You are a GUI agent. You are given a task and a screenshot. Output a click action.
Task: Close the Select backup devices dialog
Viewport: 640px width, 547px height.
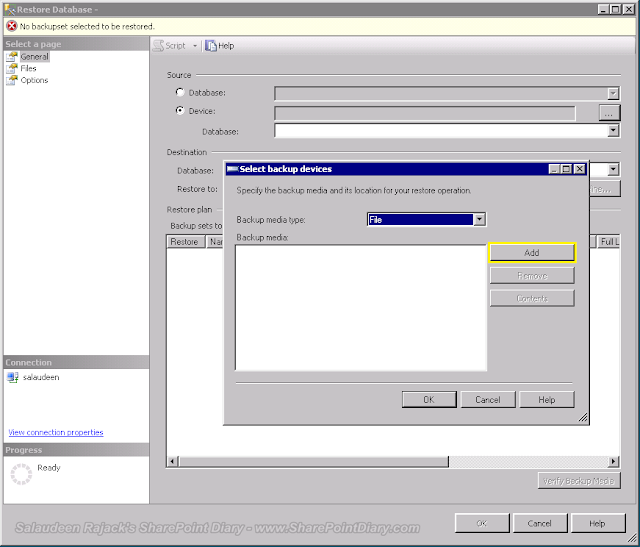580,169
